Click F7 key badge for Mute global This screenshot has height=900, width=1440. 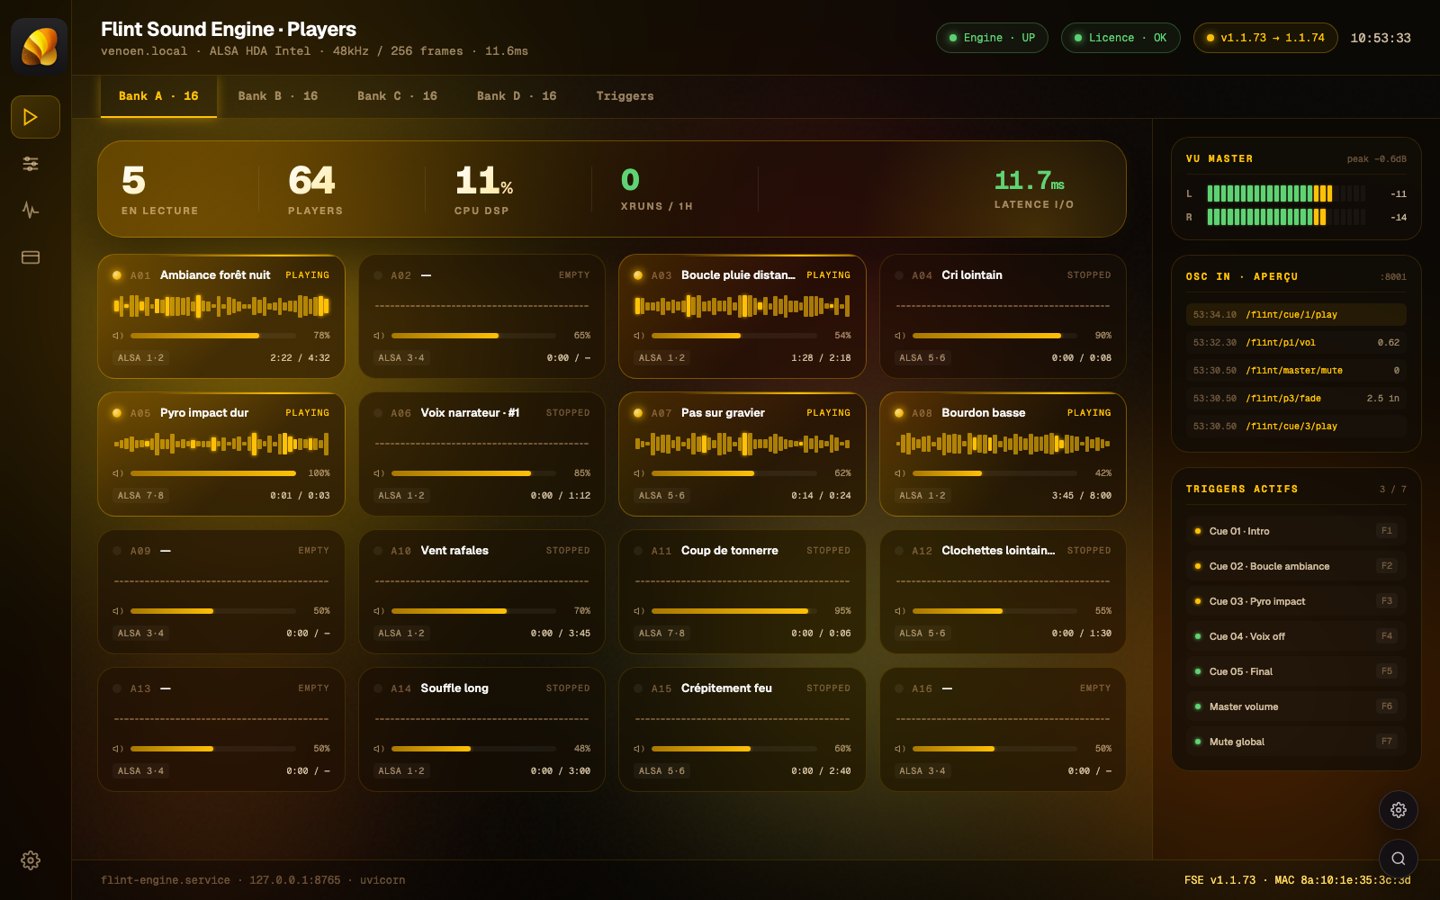click(x=1386, y=741)
